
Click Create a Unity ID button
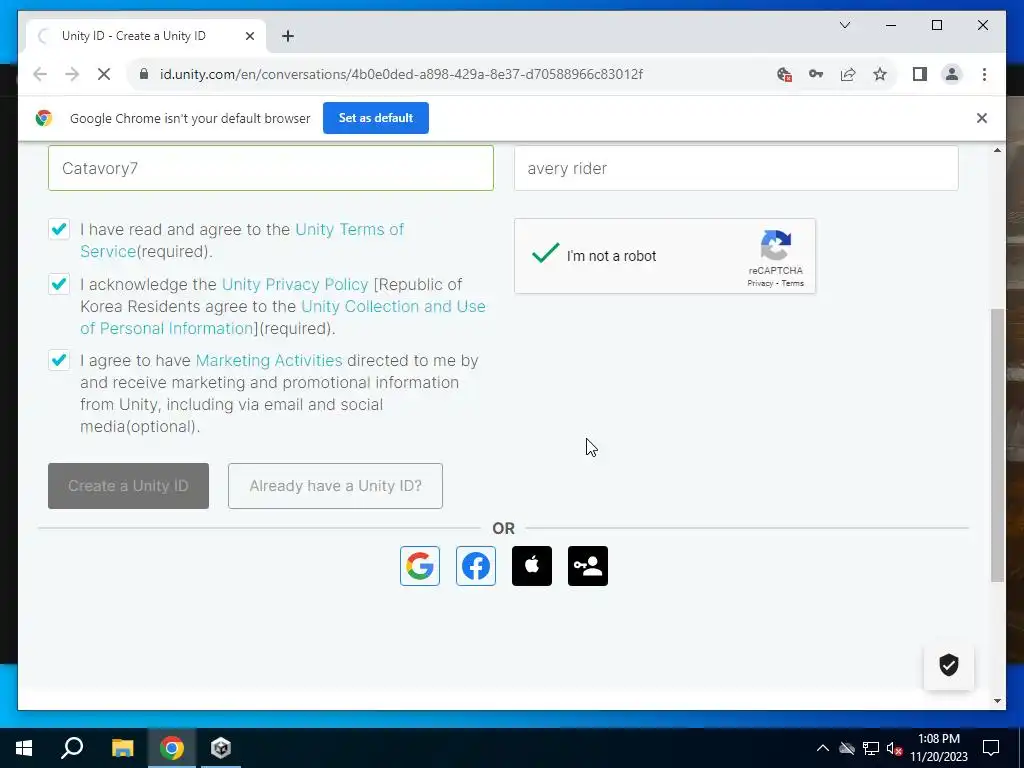click(x=128, y=486)
